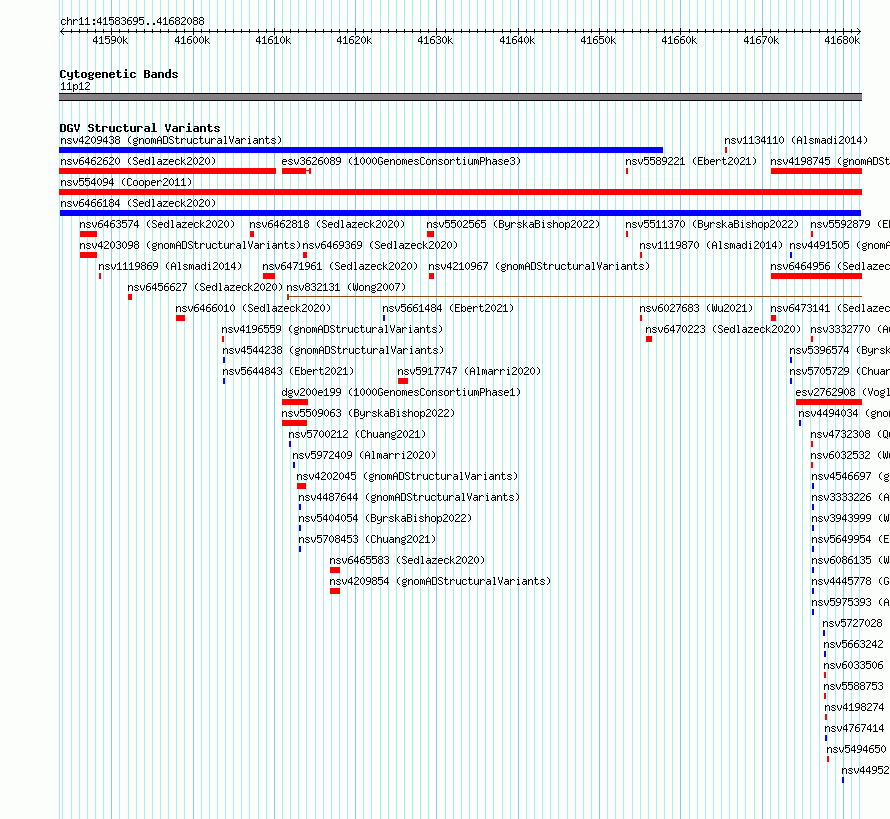This screenshot has height=819, width=890.
Task: Open variant nsv554094 (Cooper2011)
Action: click(x=126, y=182)
